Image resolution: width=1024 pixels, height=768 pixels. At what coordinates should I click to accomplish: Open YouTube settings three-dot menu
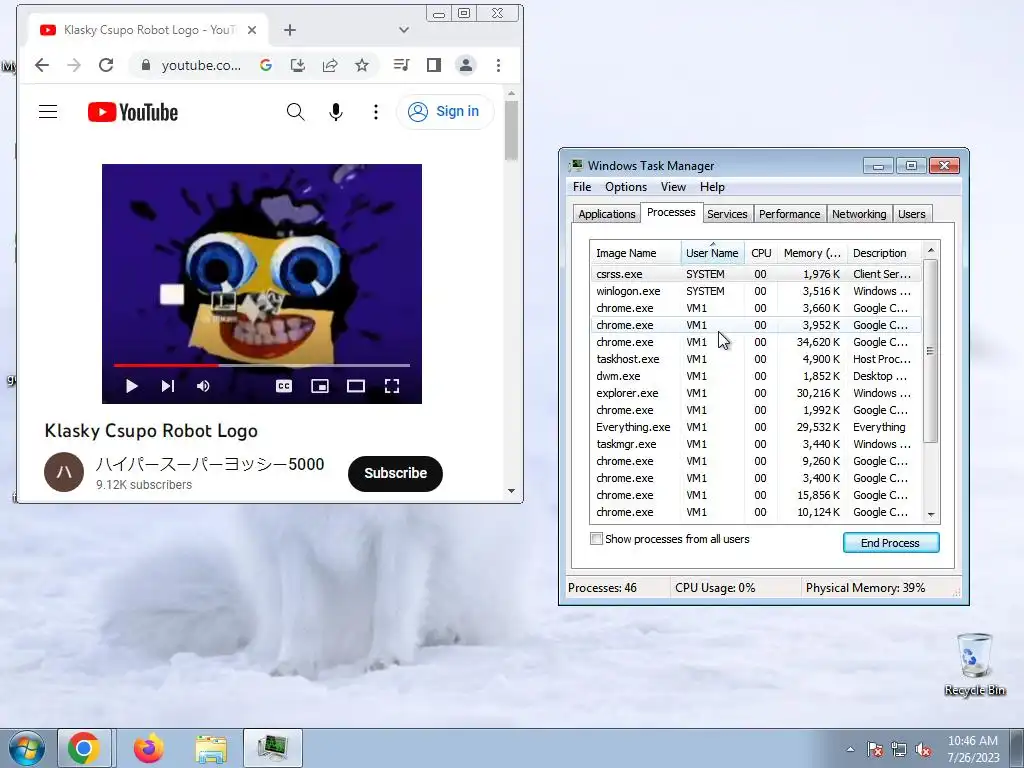pyautogui.click(x=376, y=112)
